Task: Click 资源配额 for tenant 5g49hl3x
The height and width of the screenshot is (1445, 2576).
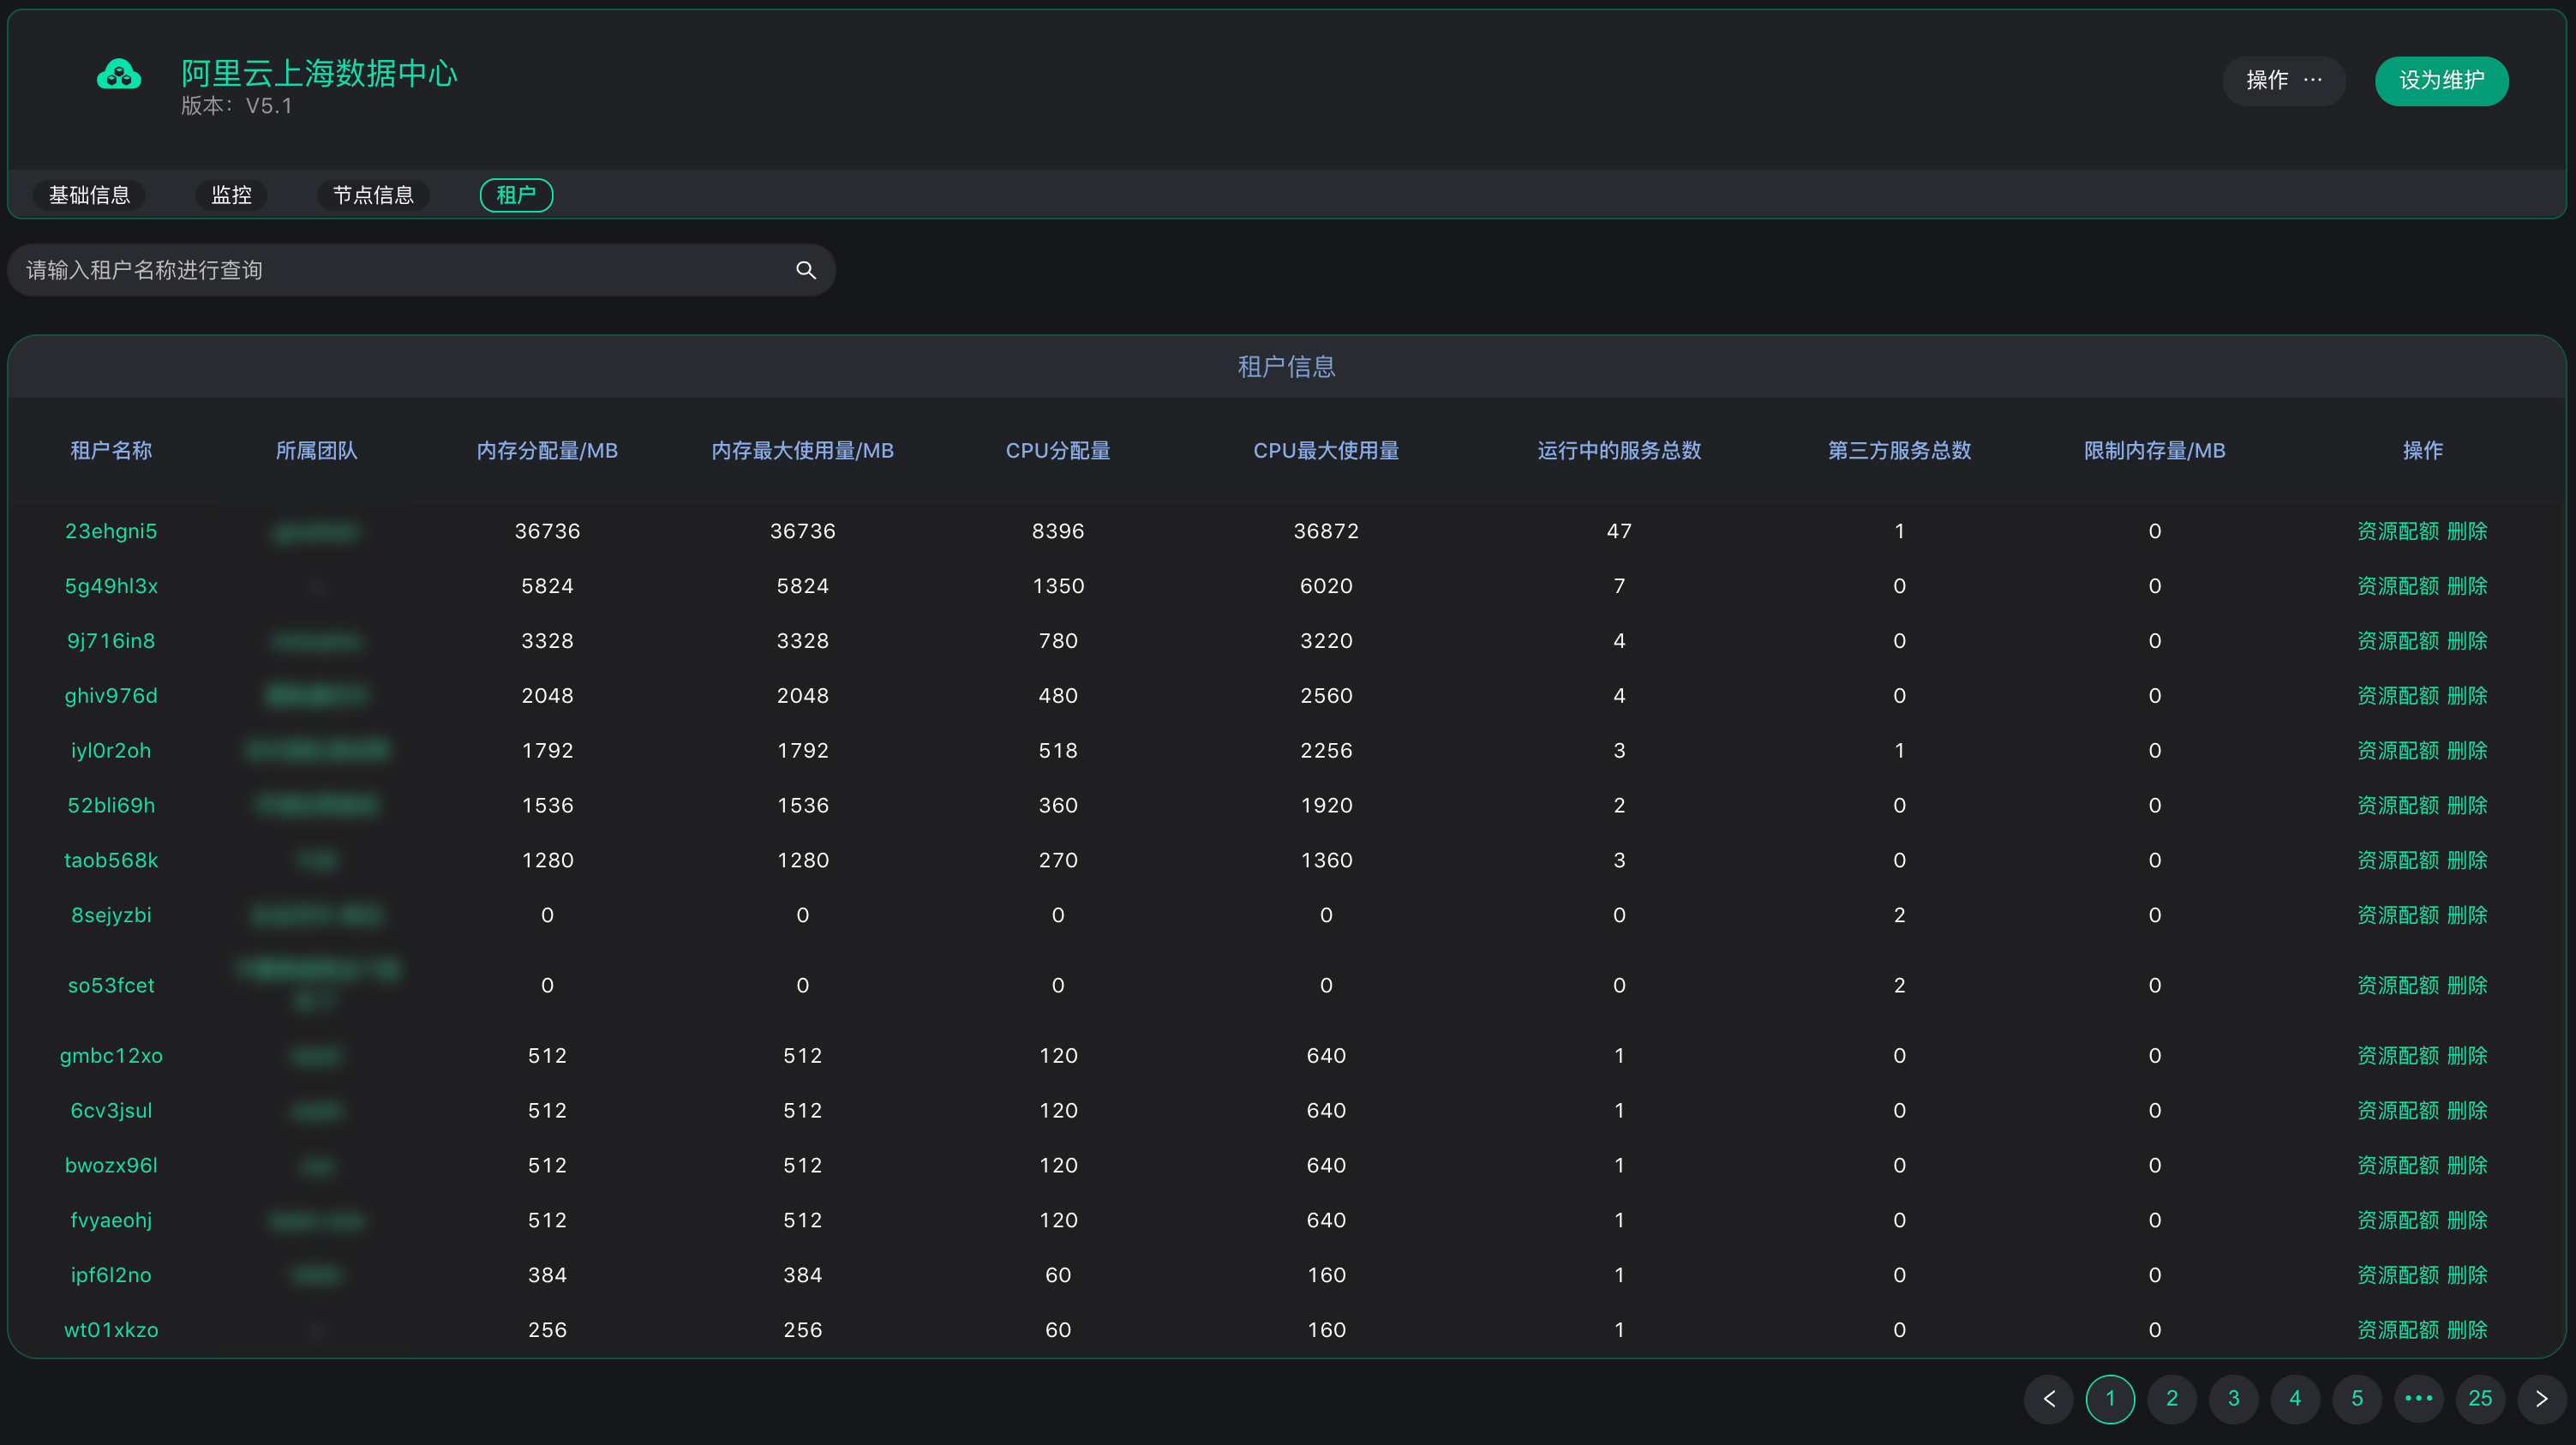Action: coord(2397,586)
